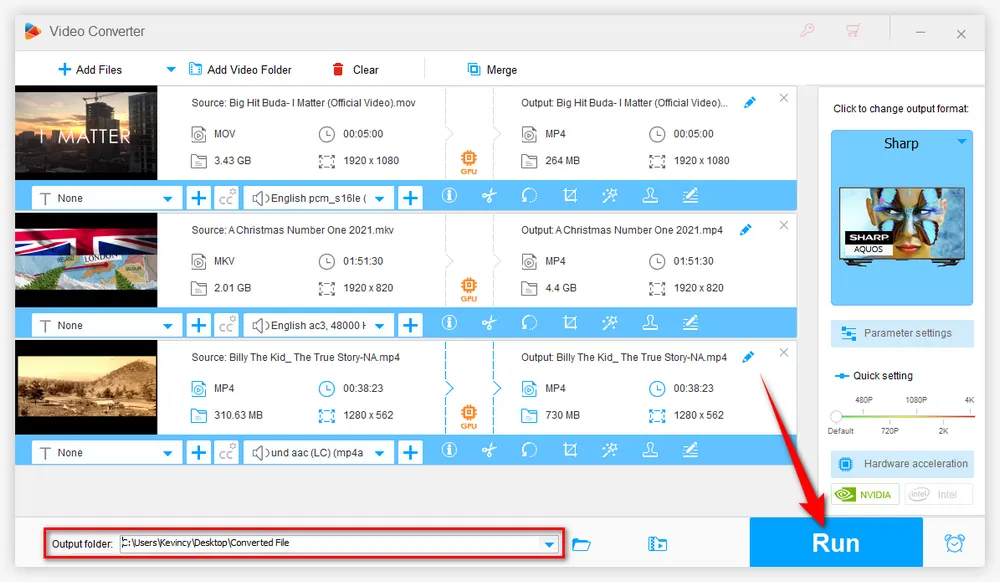The height and width of the screenshot is (582, 1000).
Task: Edit subtitles for Big Hit Buda video
Action: pos(690,196)
